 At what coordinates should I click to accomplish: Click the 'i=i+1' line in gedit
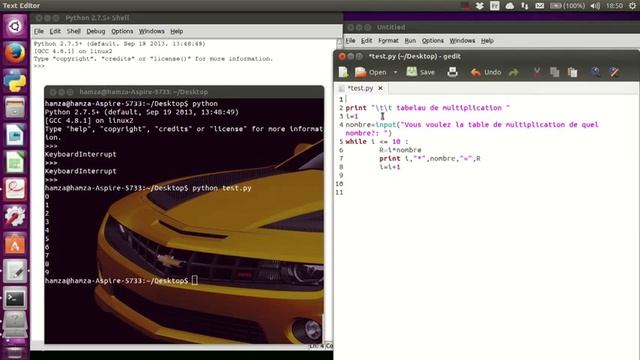[389, 167]
